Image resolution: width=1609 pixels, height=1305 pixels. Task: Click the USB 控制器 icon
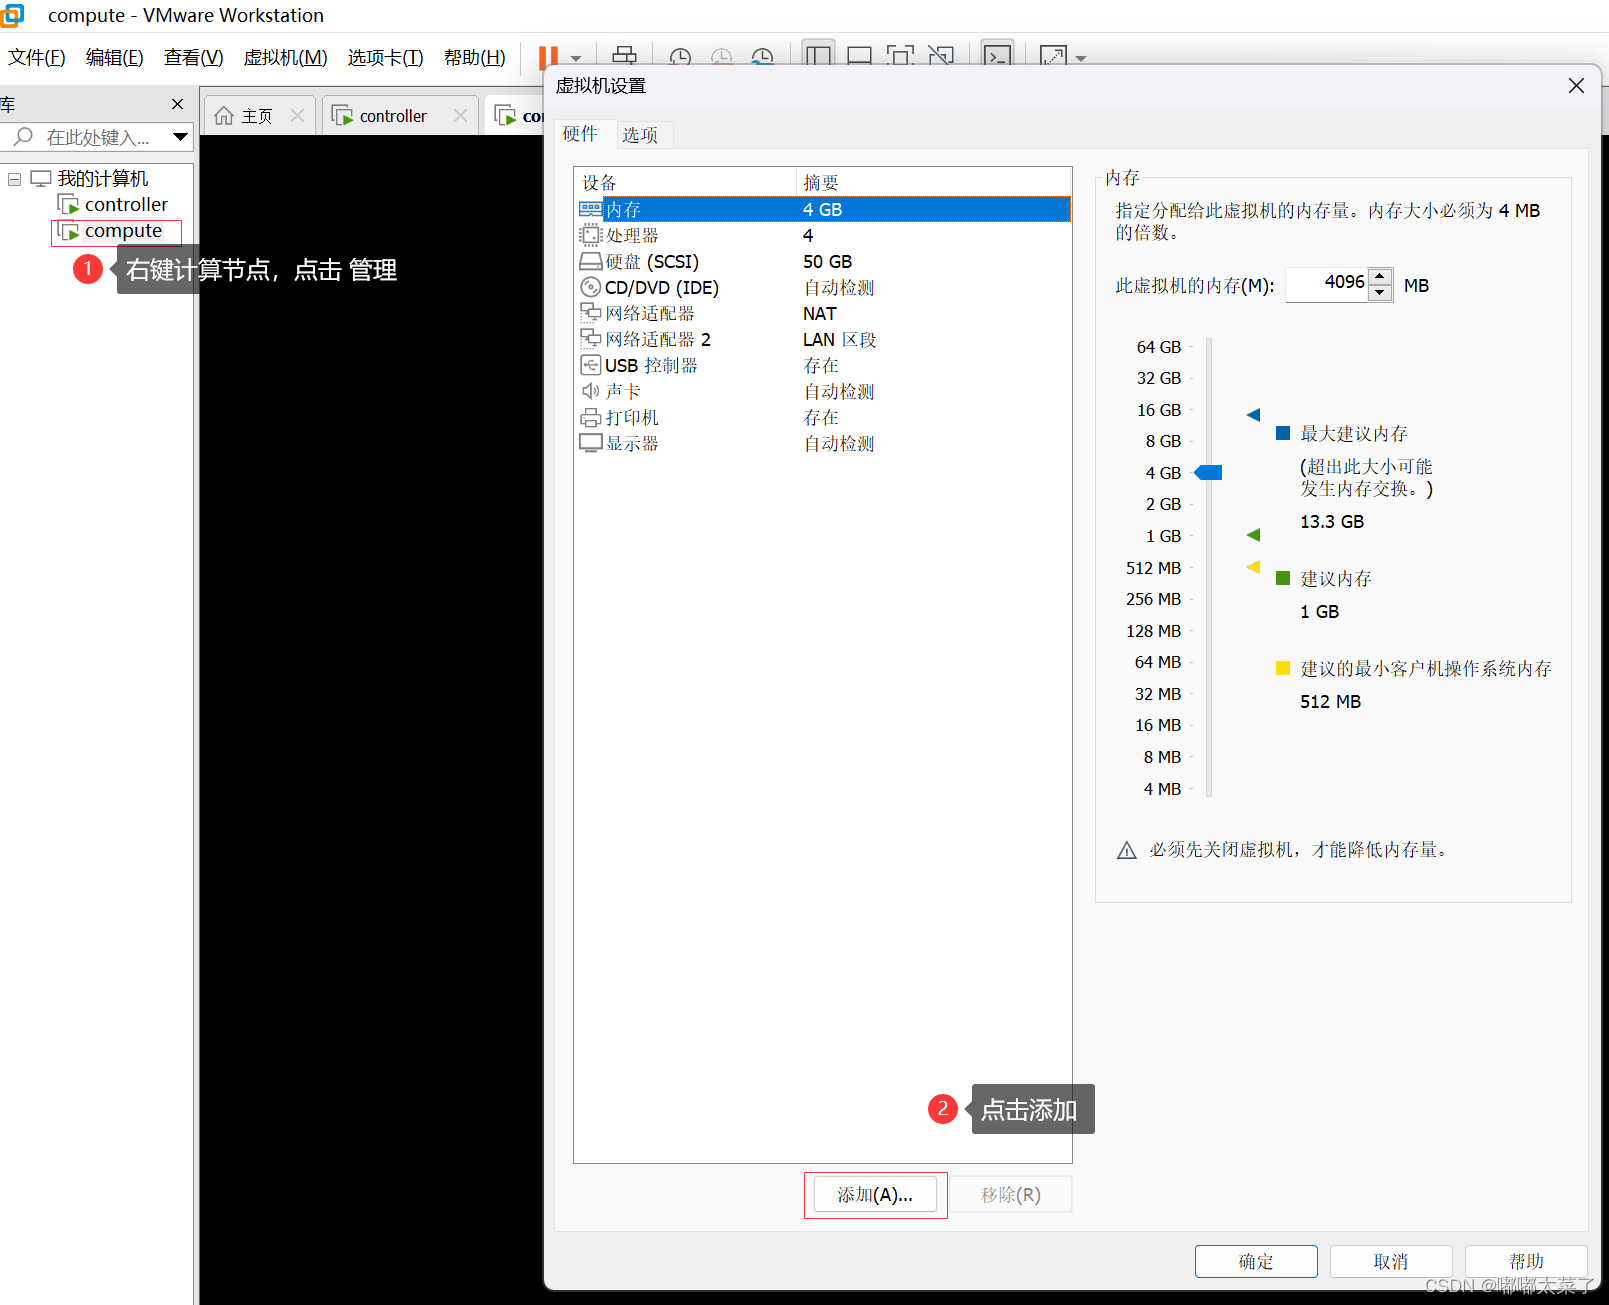click(592, 365)
